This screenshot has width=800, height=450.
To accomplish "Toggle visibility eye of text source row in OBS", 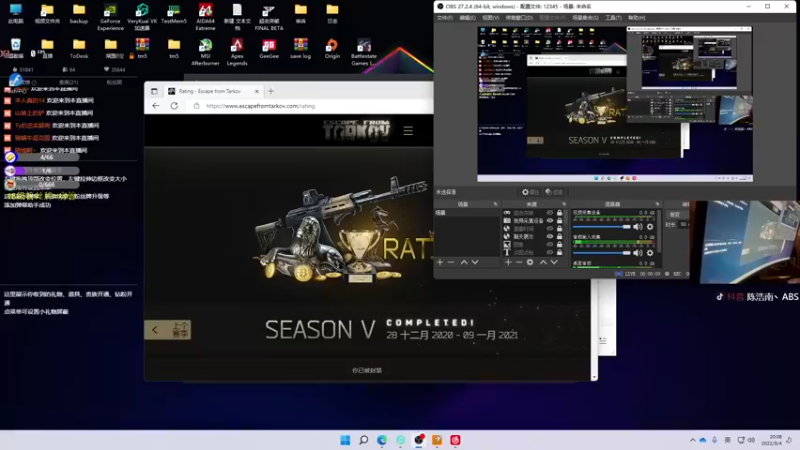I will 550,252.
